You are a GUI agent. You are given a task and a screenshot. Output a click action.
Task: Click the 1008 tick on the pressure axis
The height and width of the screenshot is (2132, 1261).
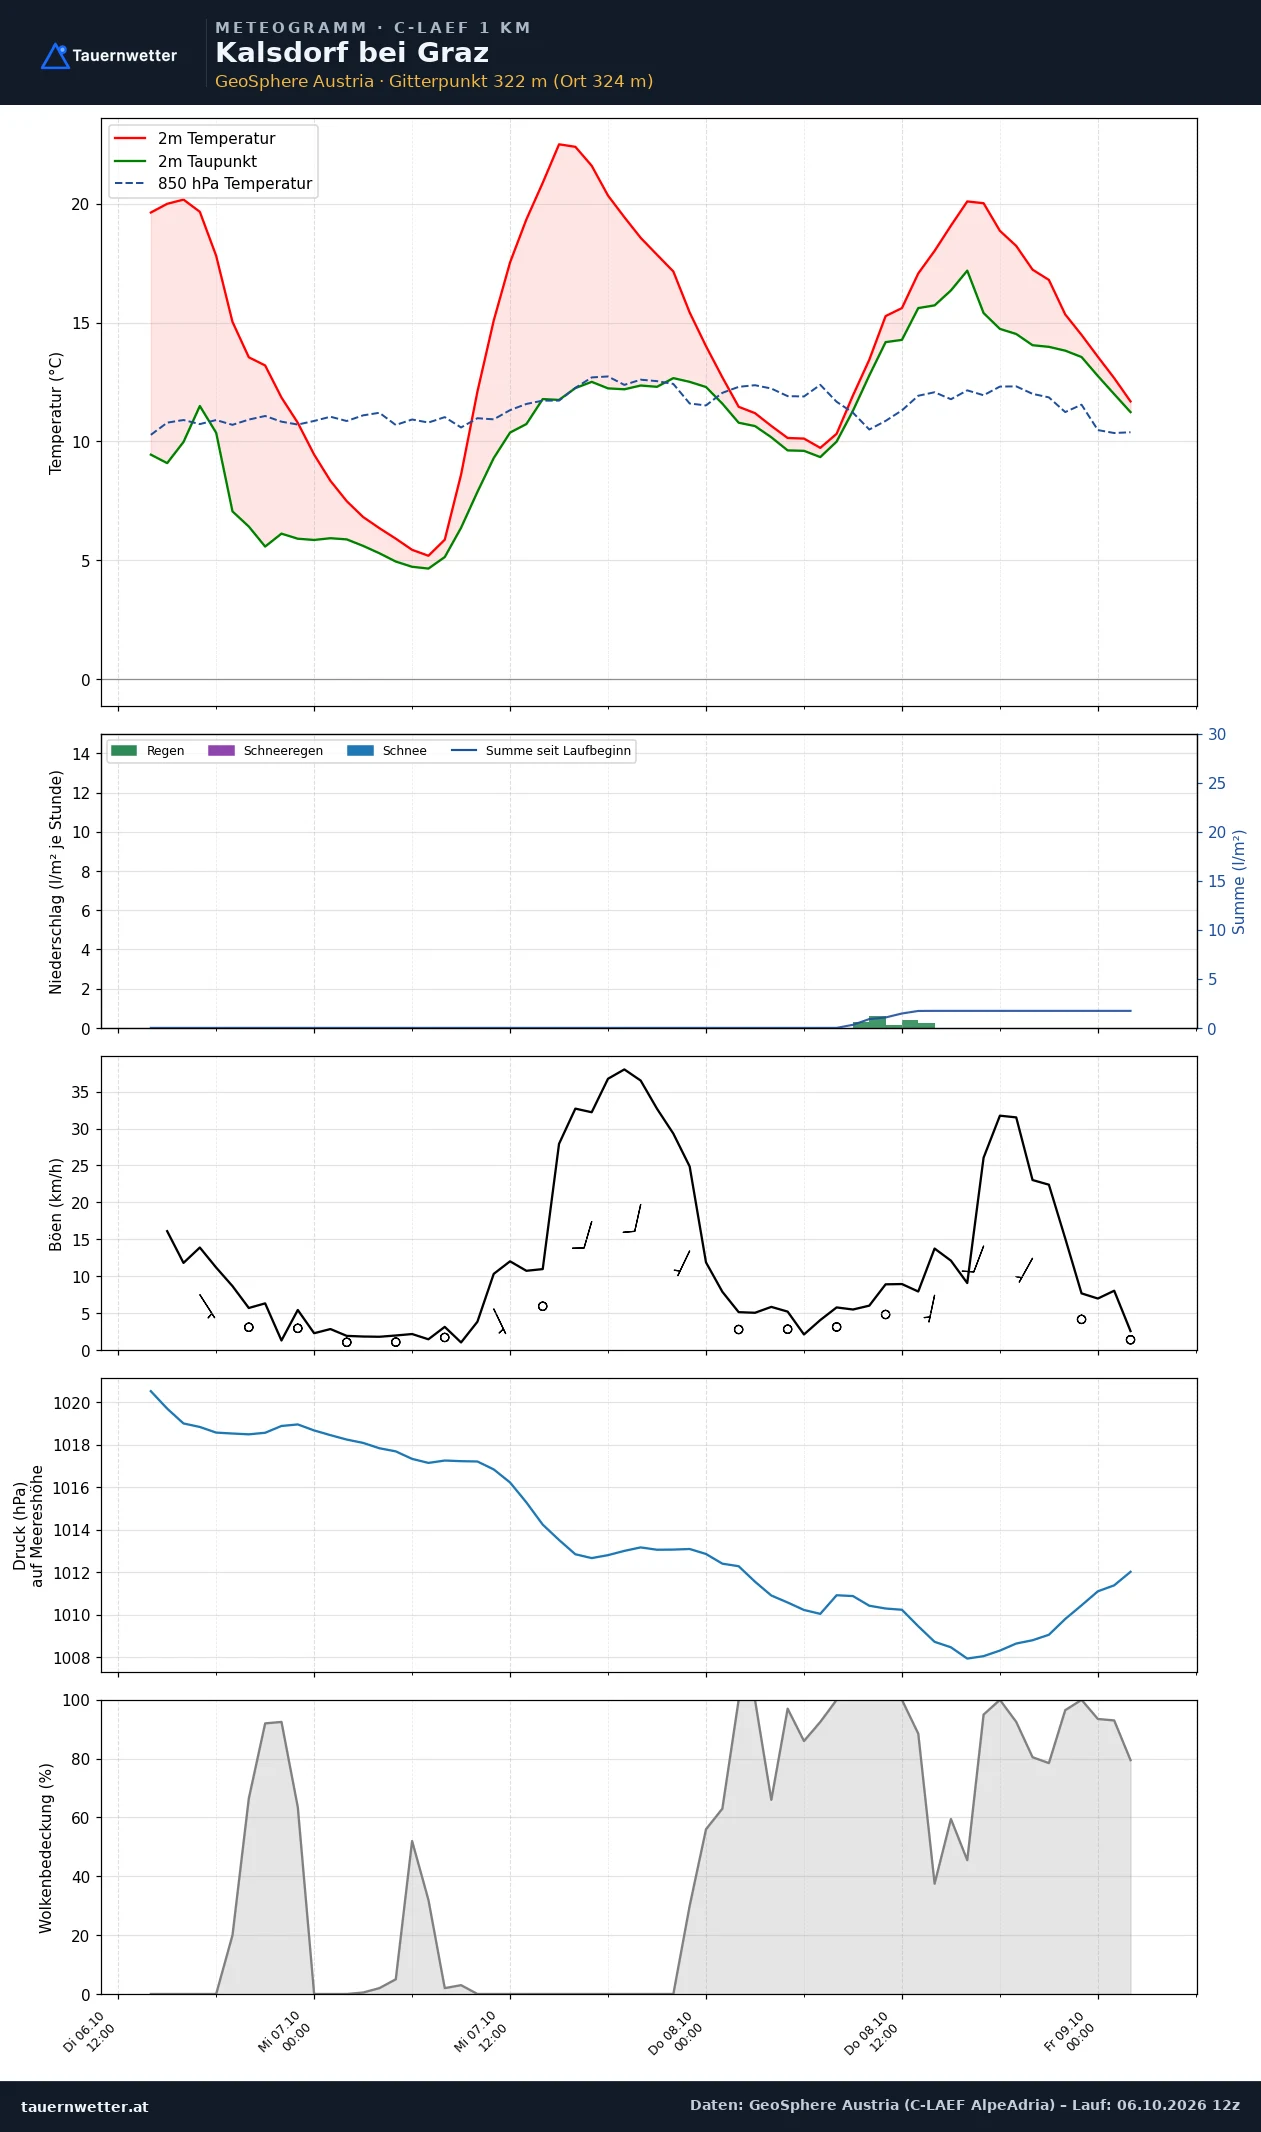pyautogui.click(x=71, y=1658)
